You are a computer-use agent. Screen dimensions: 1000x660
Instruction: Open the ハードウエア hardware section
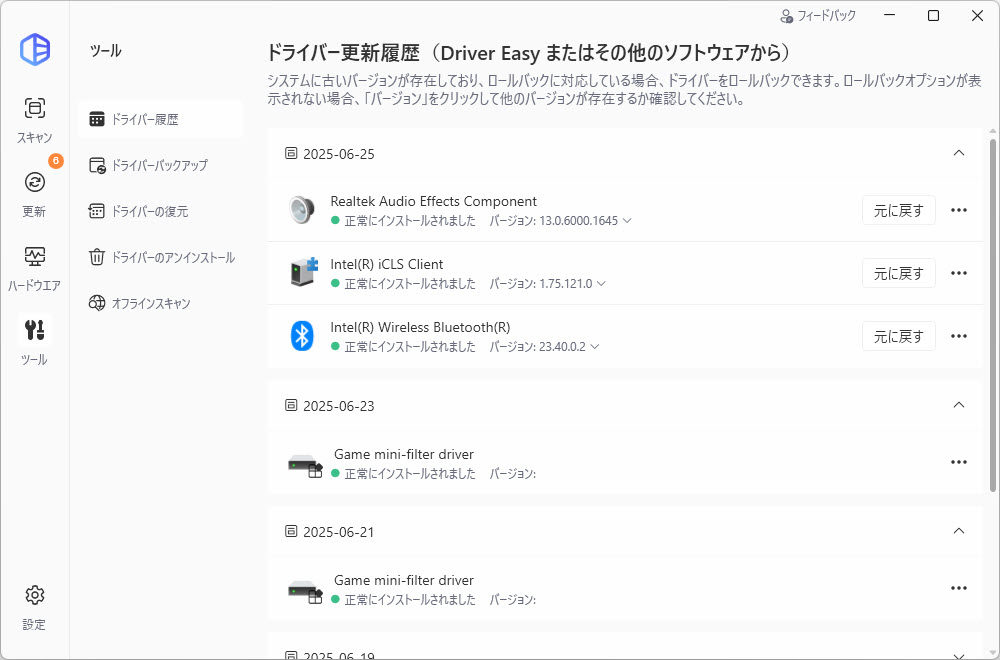click(x=34, y=267)
